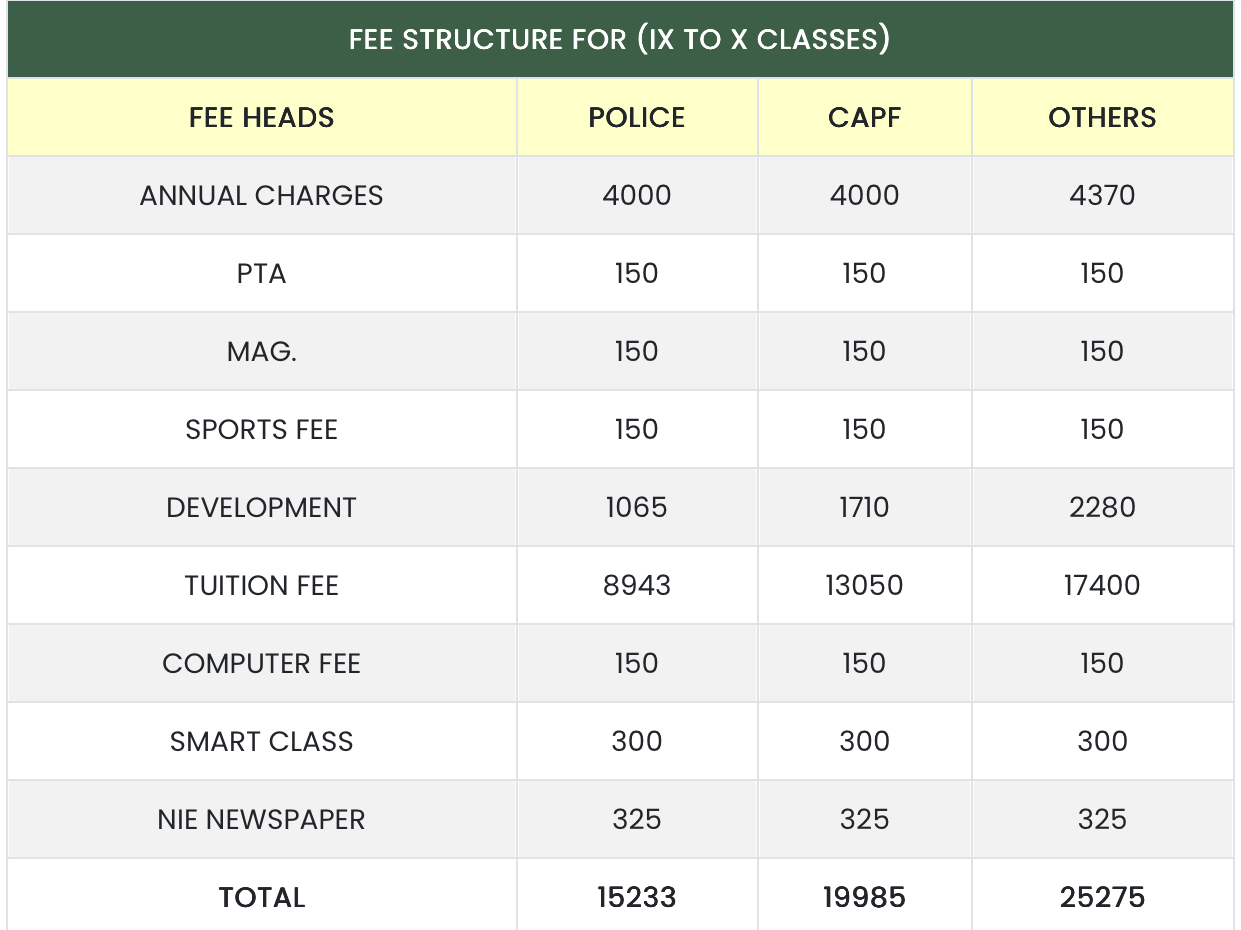Click the TUITION FEE row label
The height and width of the screenshot is (930, 1241).
[262, 585]
